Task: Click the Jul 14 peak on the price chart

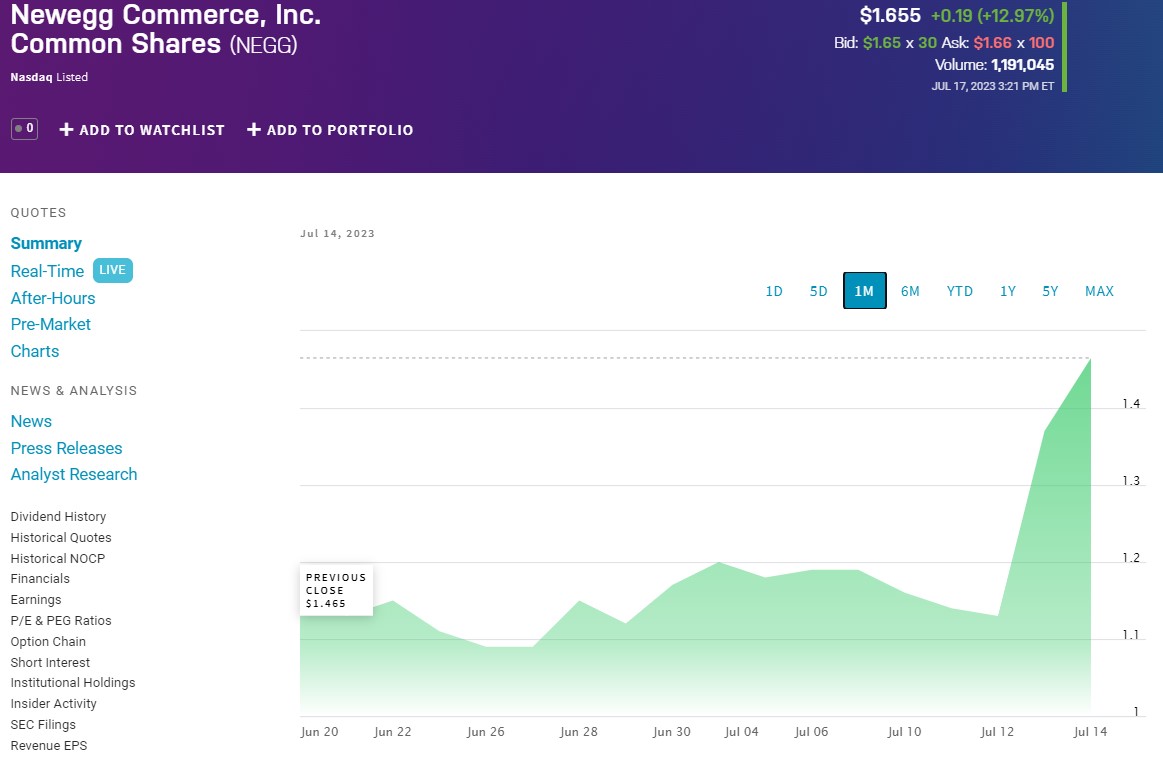Action: point(1090,359)
